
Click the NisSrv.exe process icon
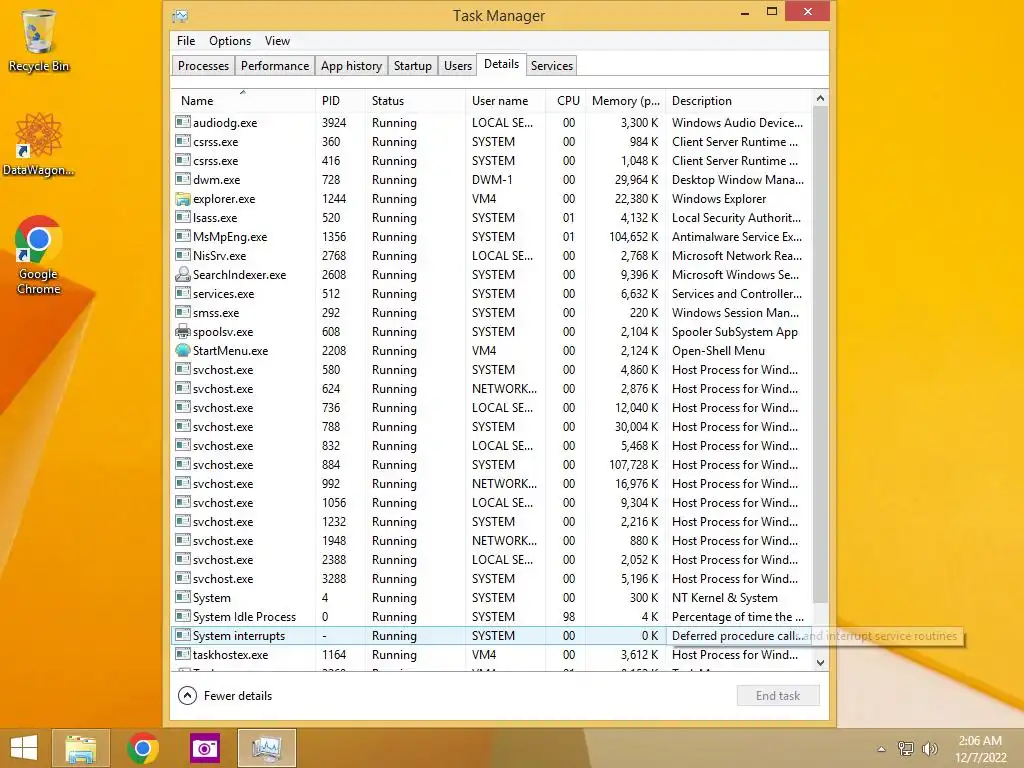(x=183, y=255)
